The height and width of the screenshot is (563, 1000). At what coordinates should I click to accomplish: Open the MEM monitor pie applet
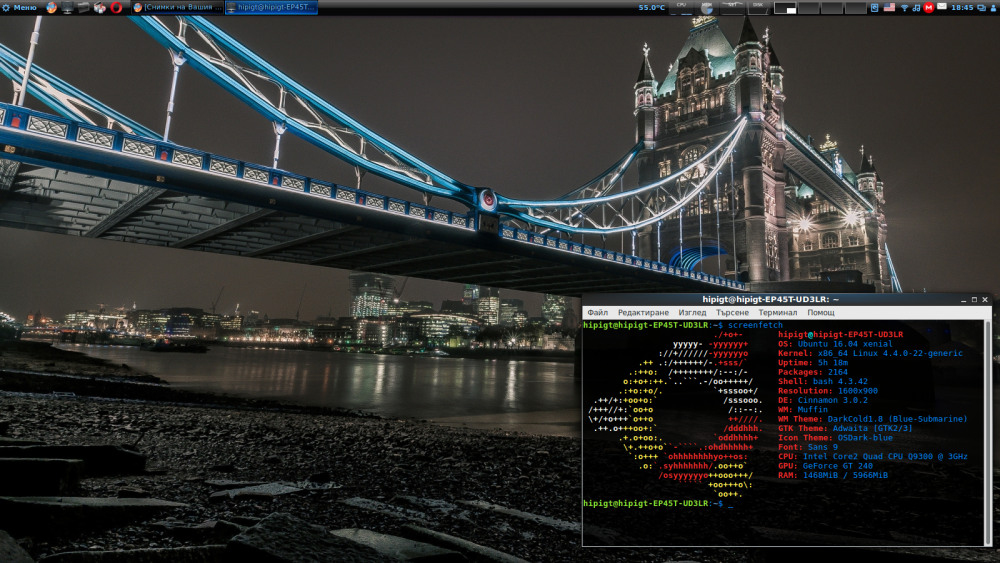tap(707, 8)
